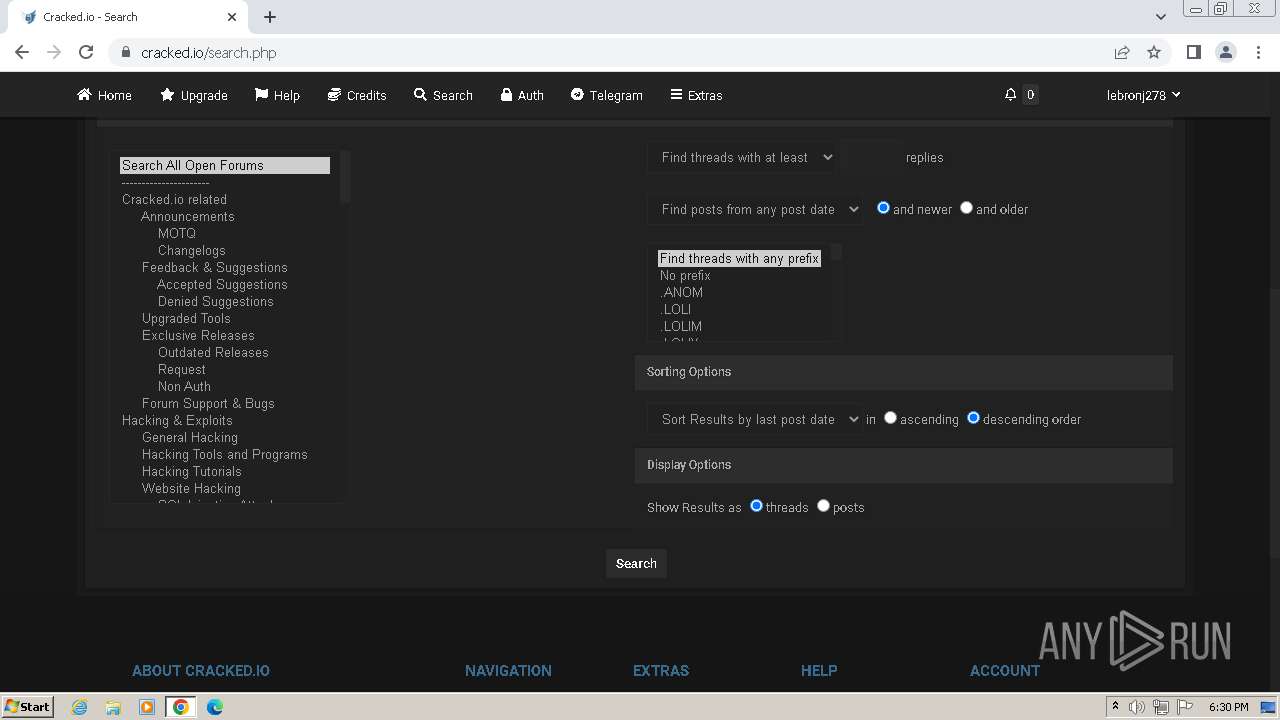The image size is (1280, 720).
Task: Open the Help nav item
Action: [x=277, y=95]
